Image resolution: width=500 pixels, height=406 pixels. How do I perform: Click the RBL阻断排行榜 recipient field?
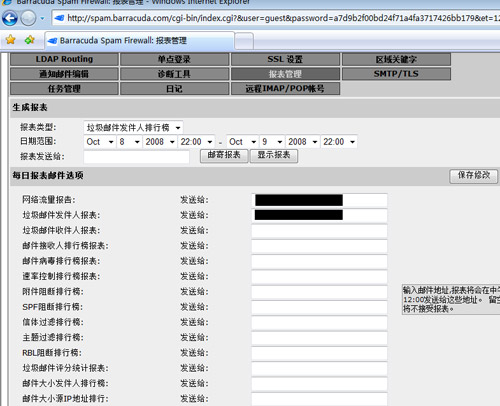[x=319, y=353]
